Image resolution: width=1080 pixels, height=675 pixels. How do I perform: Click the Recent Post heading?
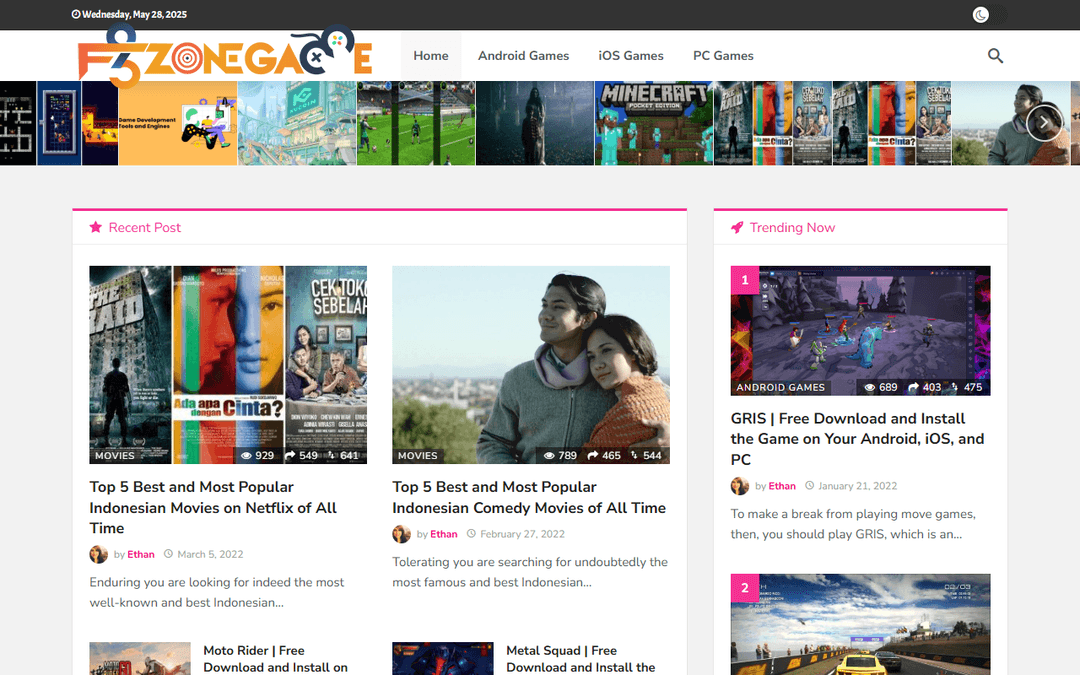pyautogui.click(x=145, y=227)
